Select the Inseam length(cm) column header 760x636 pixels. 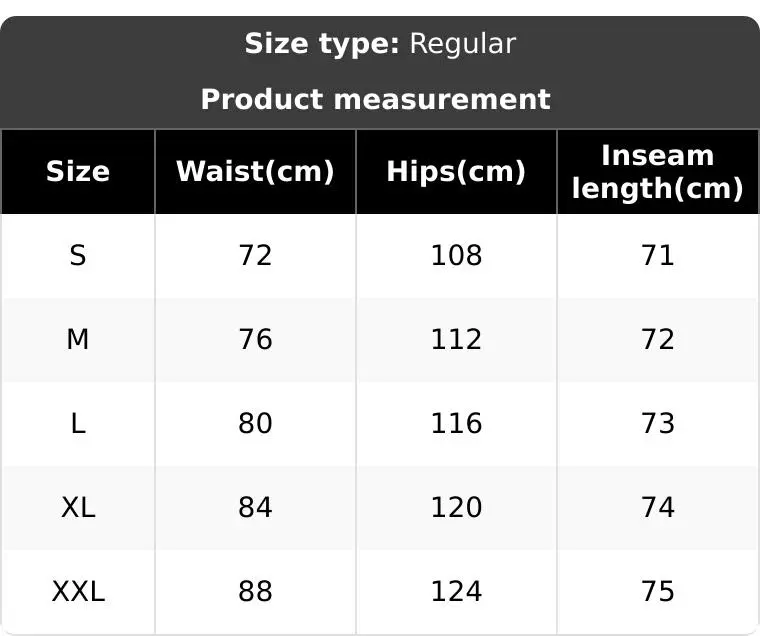point(657,171)
